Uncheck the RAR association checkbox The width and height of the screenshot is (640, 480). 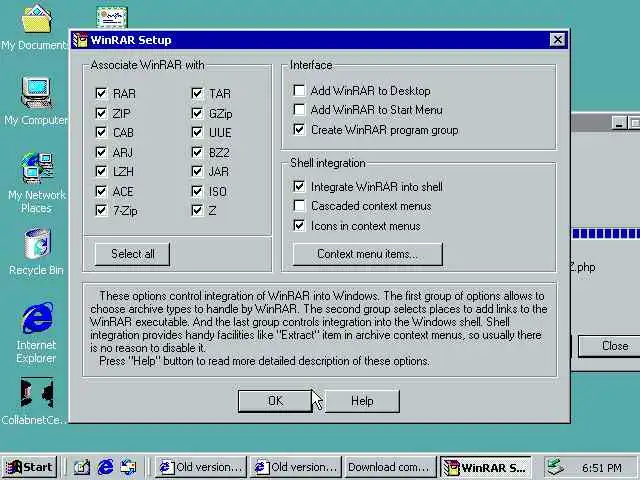coord(101,93)
